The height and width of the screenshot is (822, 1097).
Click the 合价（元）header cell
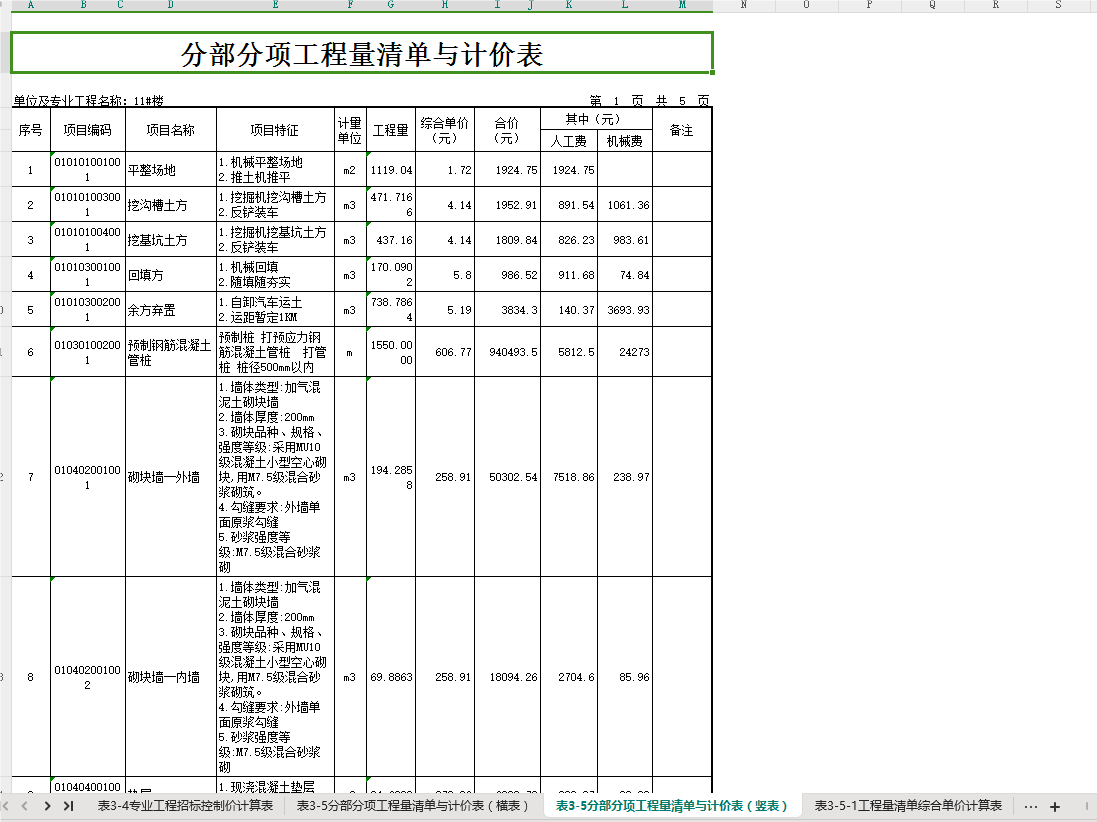507,130
